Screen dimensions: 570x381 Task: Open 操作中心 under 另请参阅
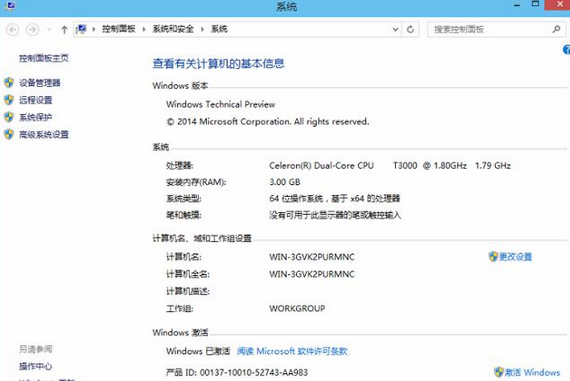click(36, 366)
